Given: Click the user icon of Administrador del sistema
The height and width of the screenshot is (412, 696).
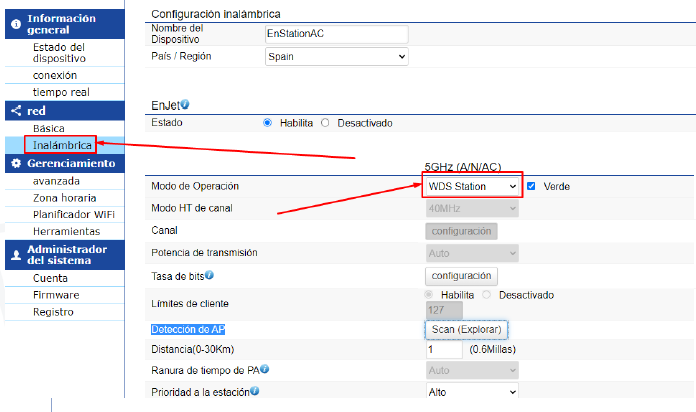Looking at the screenshot, I should click(16, 255).
